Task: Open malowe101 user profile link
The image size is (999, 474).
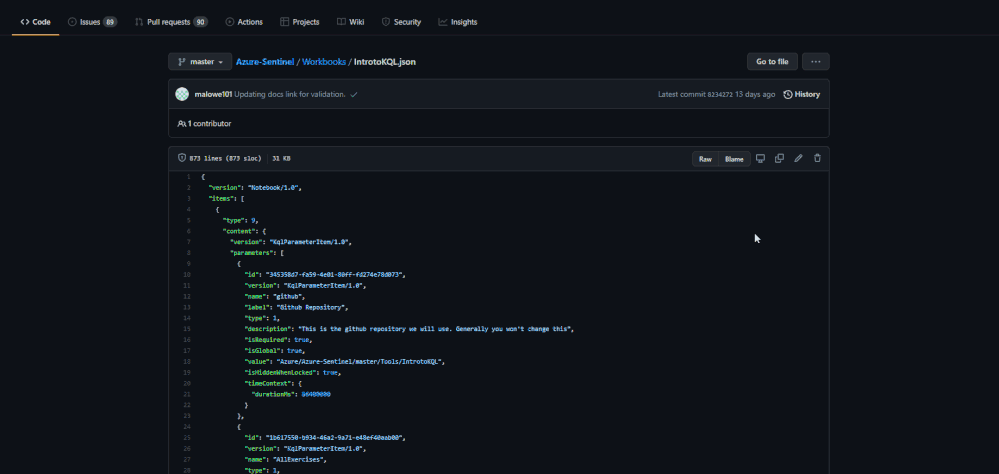Action: click(213, 94)
